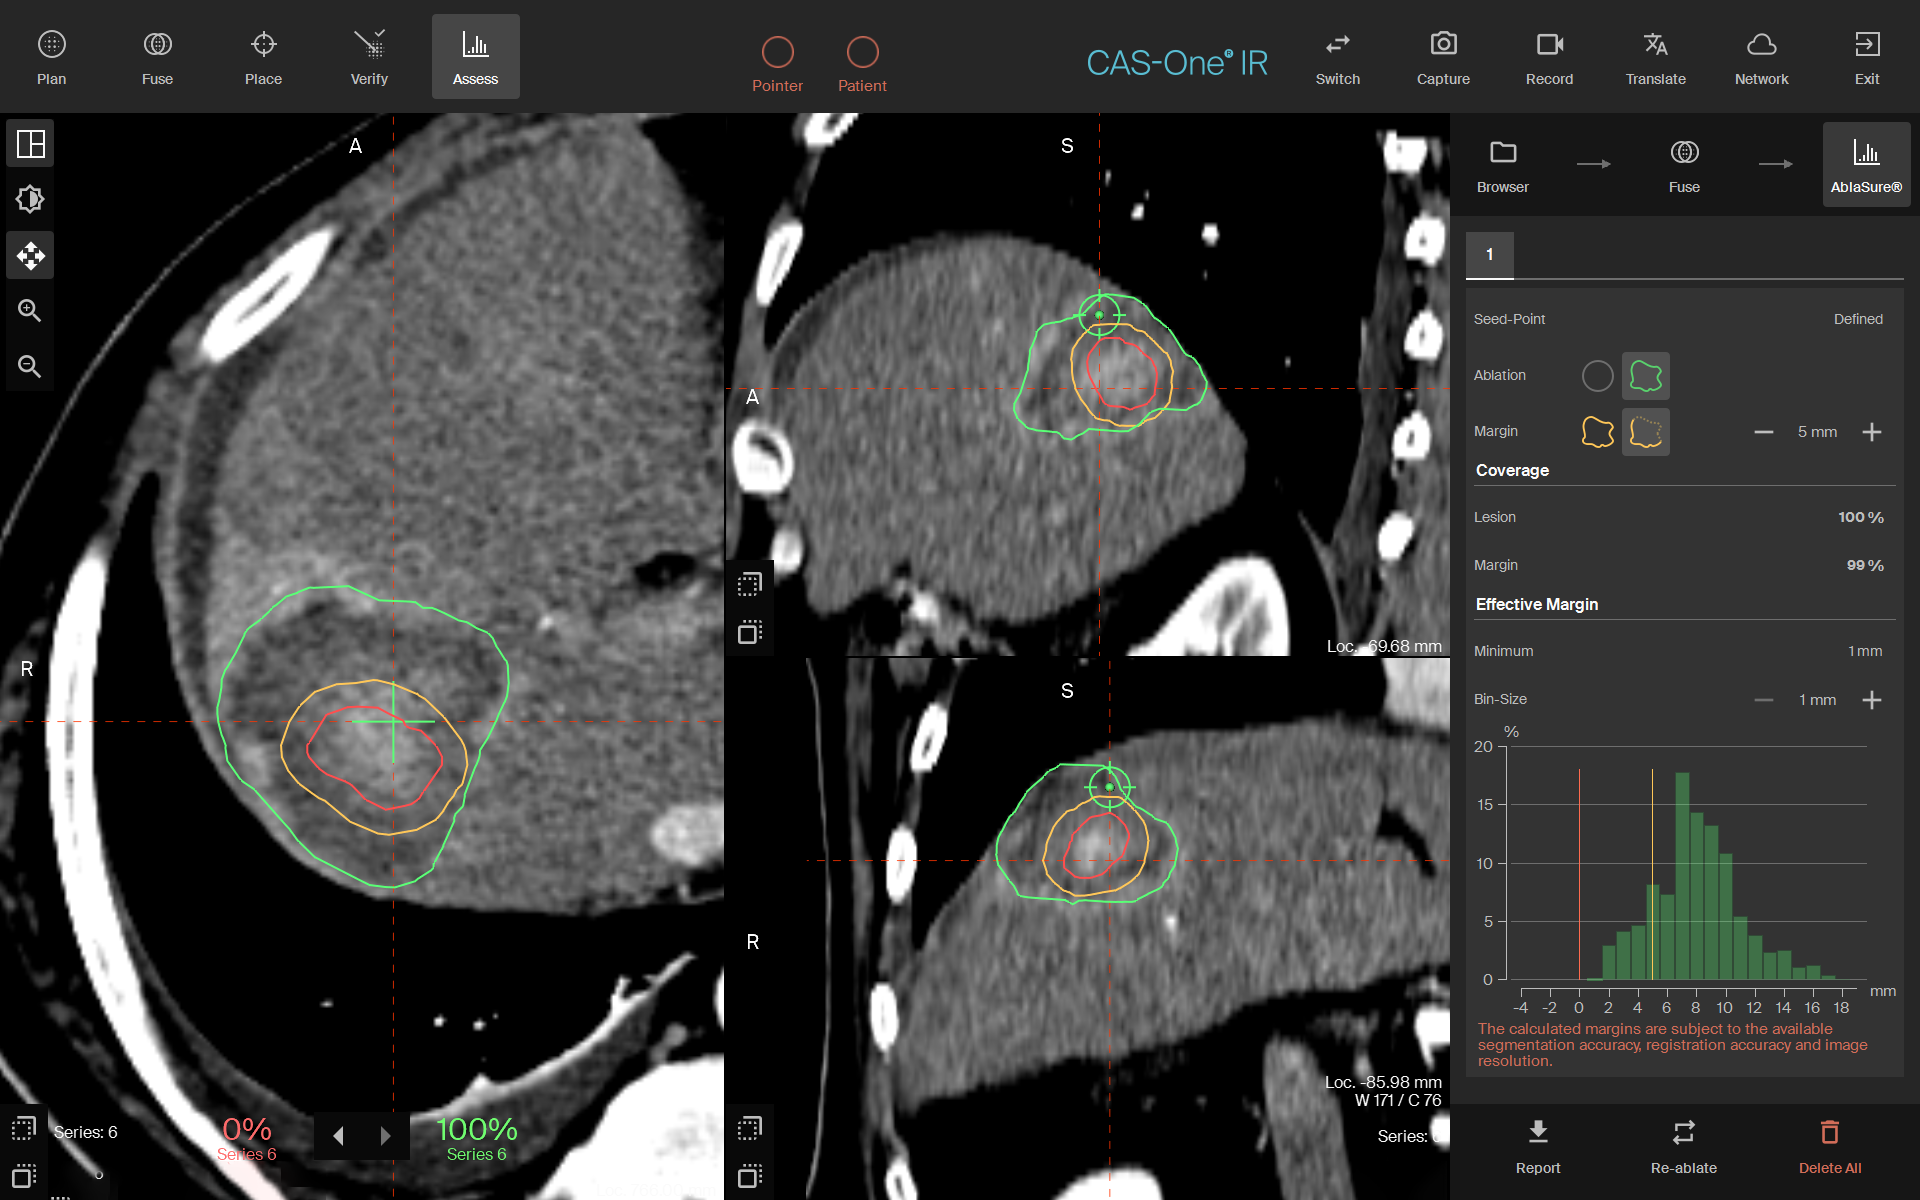Select the pan move tool
The width and height of the screenshot is (1920, 1200).
pyautogui.click(x=31, y=256)
